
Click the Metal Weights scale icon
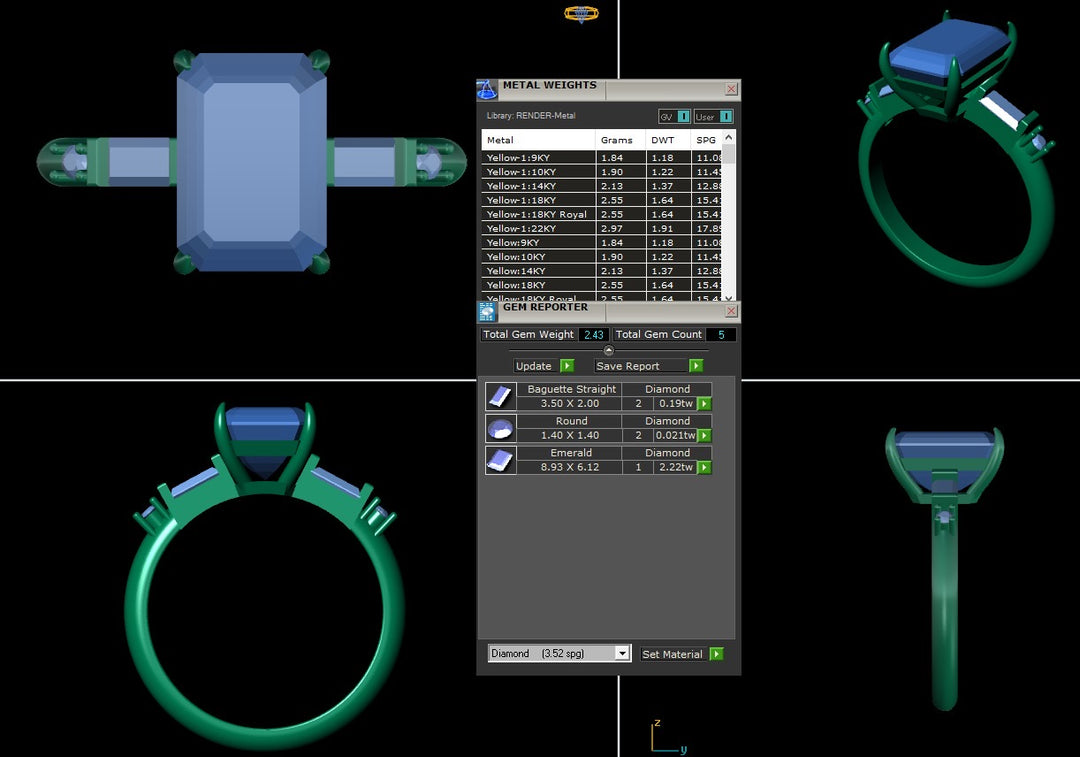487,89
